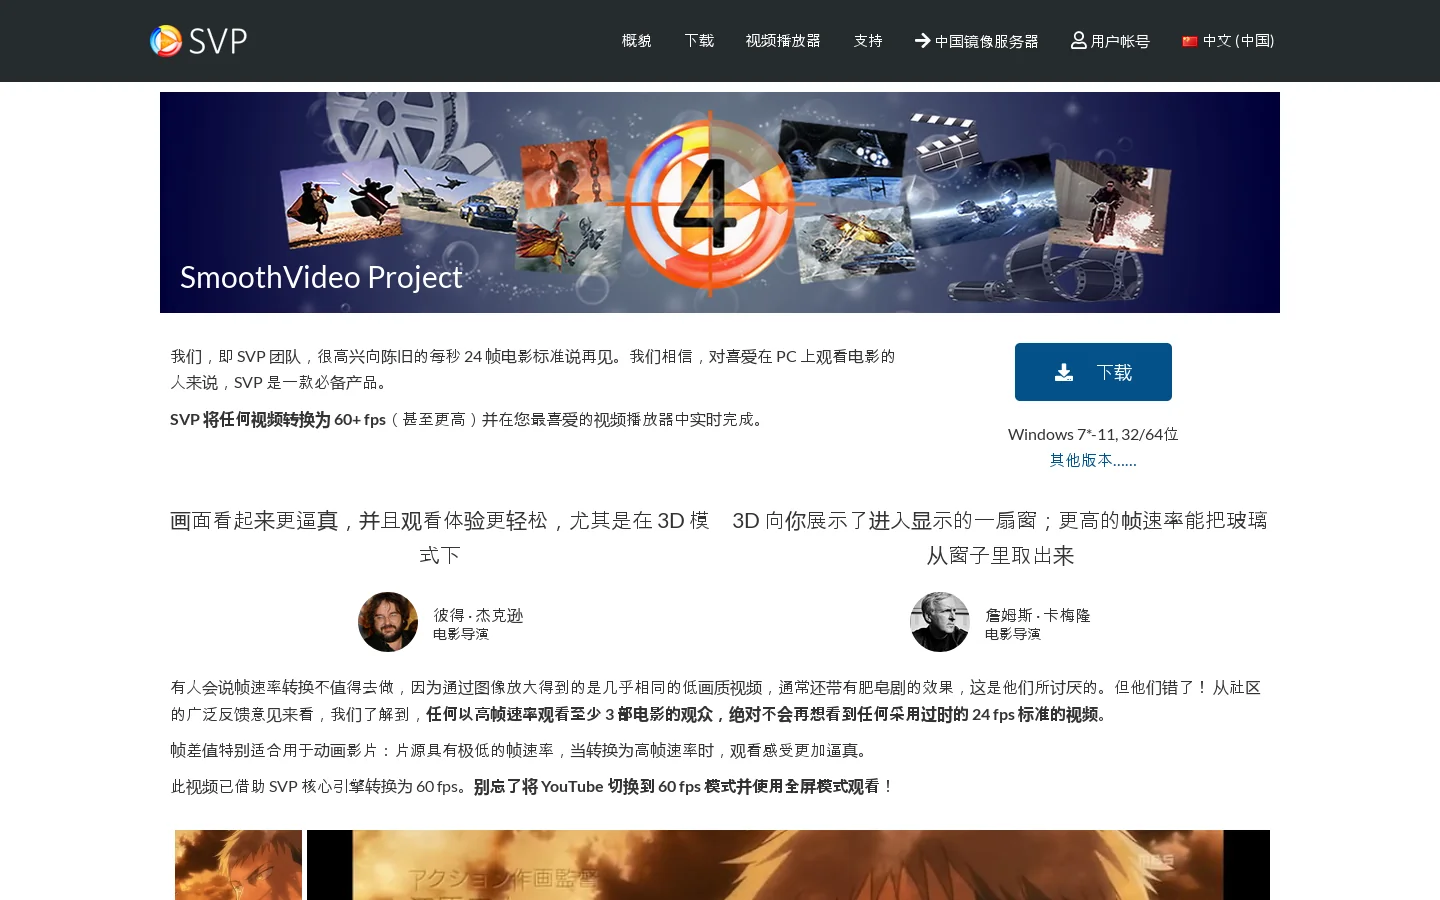Click Peter Jackson's portrait photo
This screenshot has width=1440, height=900.
[x=388, y=622]
